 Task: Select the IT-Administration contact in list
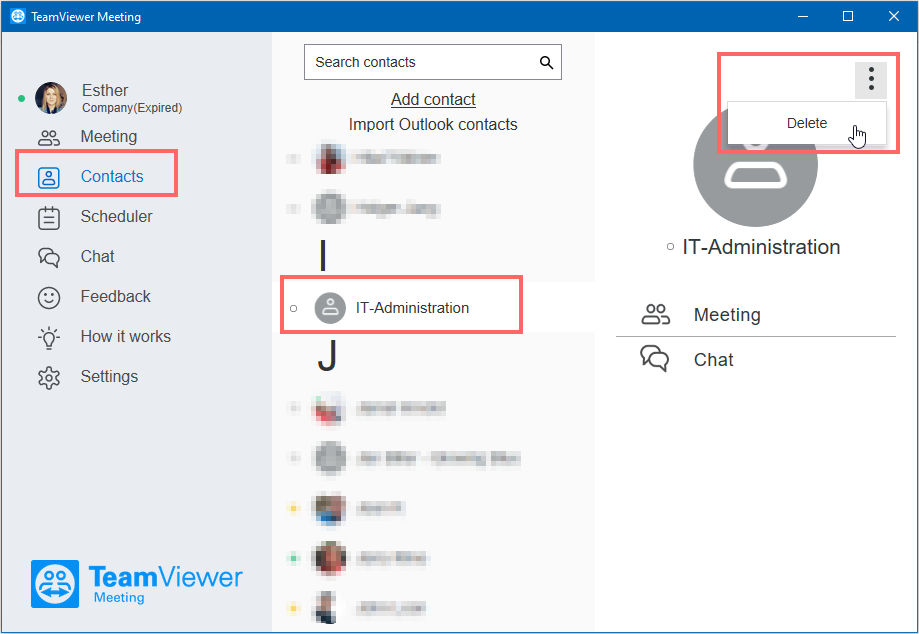pos(401,307)
